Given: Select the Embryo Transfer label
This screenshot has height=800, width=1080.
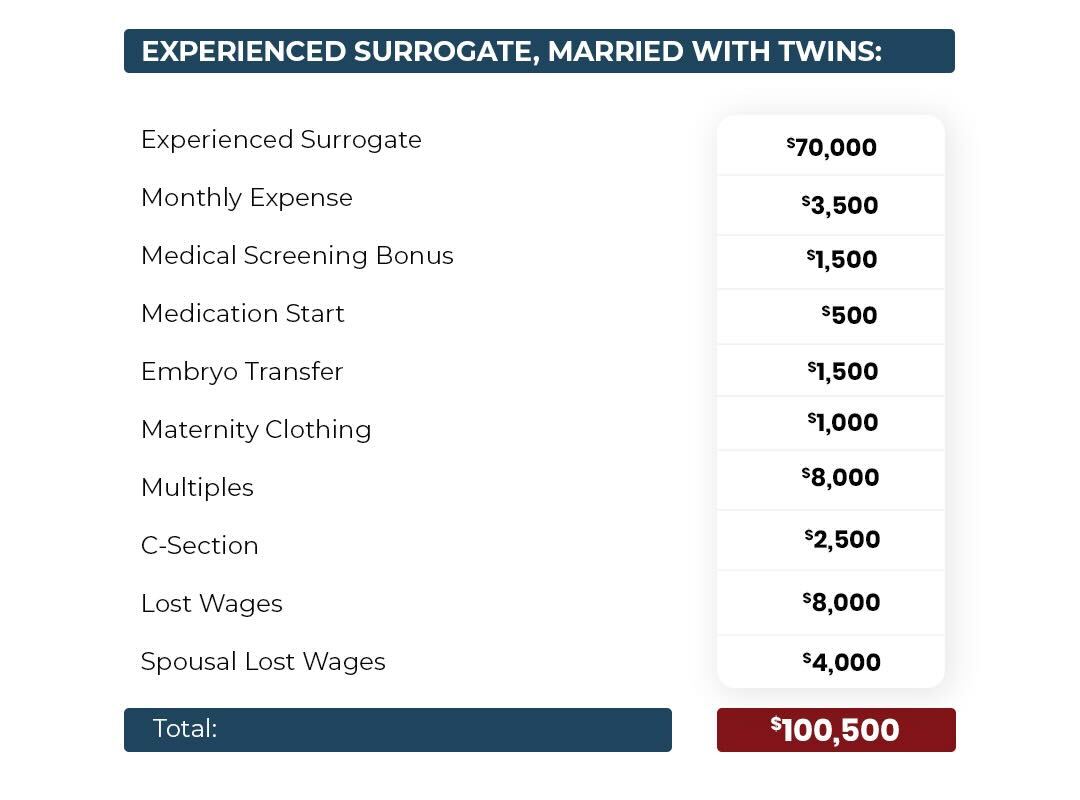Looking at the screenshot, I should pos(242,372).
